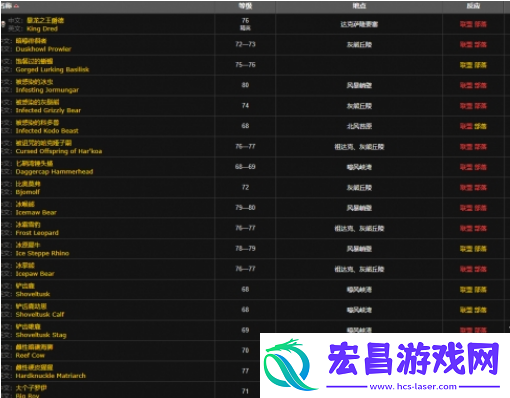Click the level value 72—73
Viewport: 510px width, 398px height.
[x=245, y=44]
